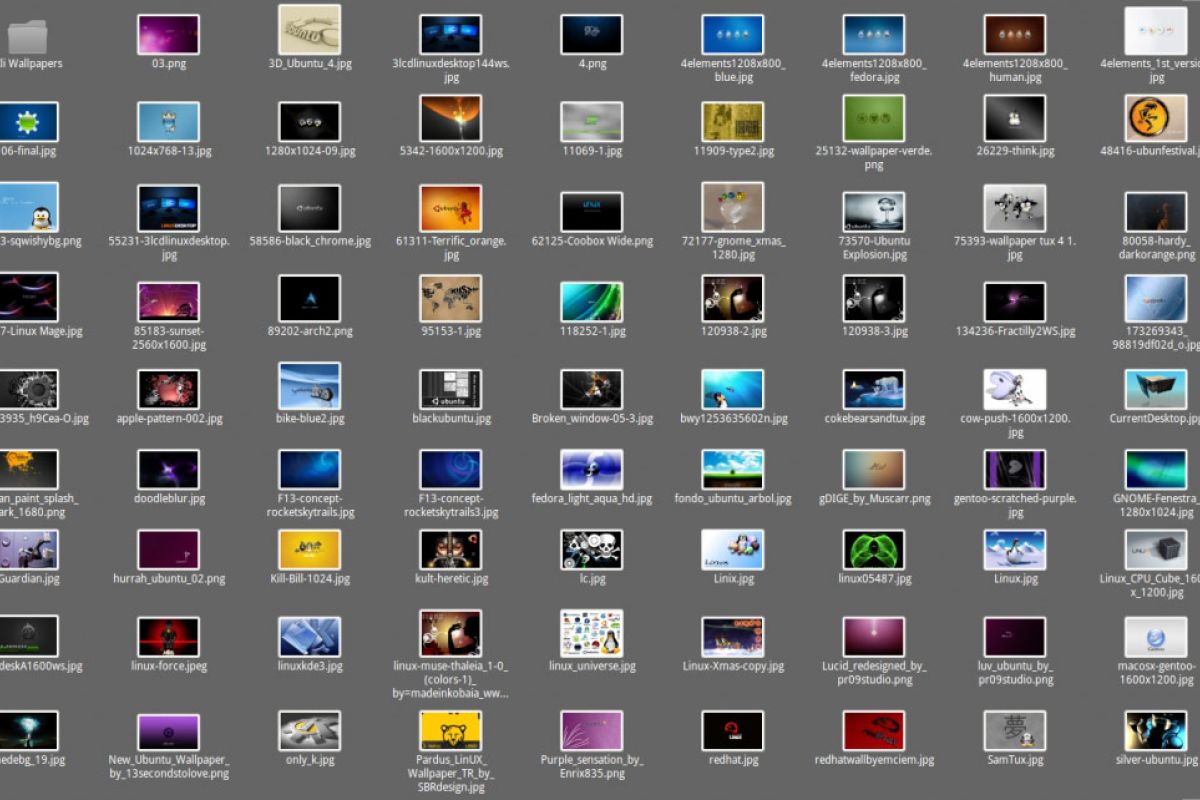Choose the 118252-1.jpg wallpaper thumbnail
1200x800 pixels.
[x=591, y=301]
